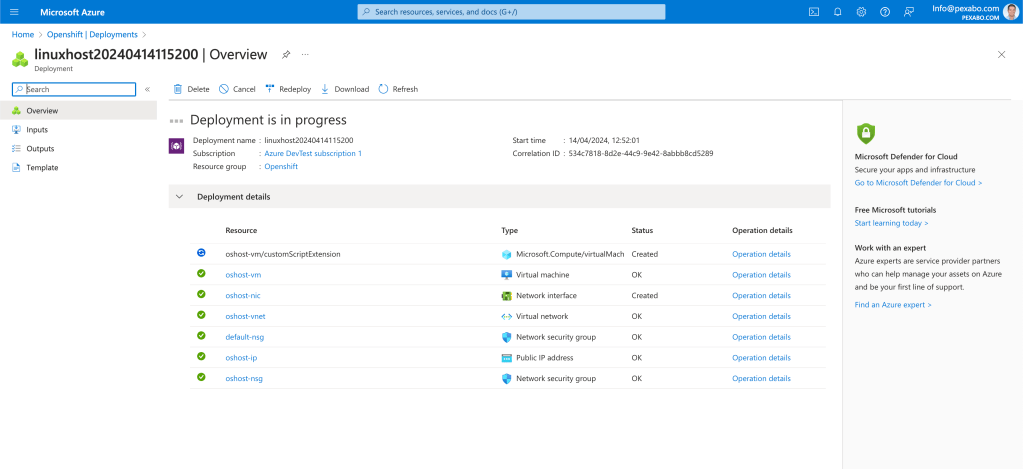The height and width of the screenshot is (469, 1023).
Task: Open the oshost-nic resource link
Action: (x=243, y=295)
